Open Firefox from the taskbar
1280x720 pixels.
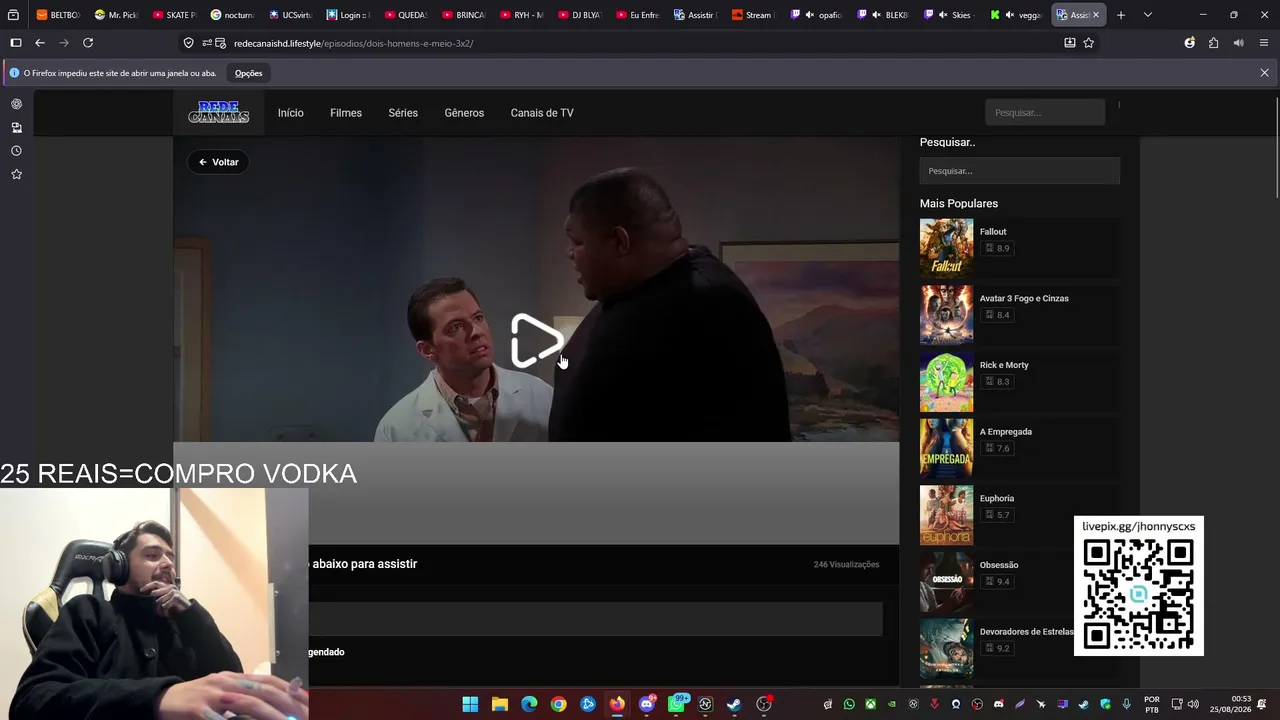(617, 704)
